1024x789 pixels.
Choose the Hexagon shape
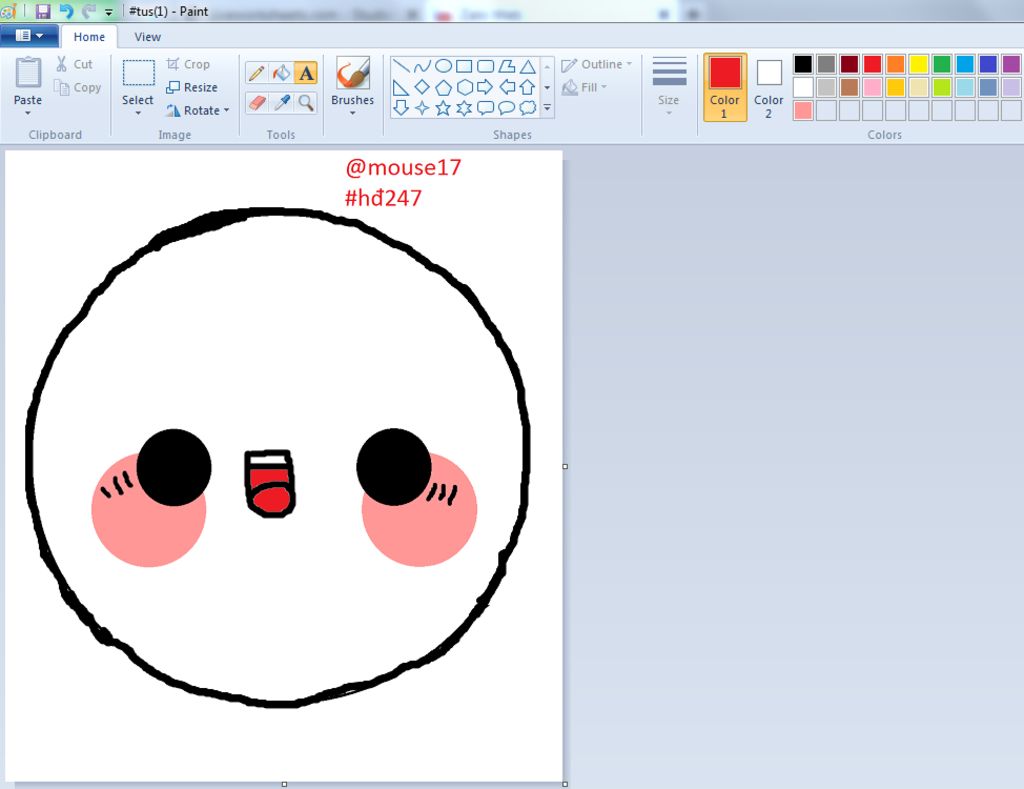coord(464,87)
